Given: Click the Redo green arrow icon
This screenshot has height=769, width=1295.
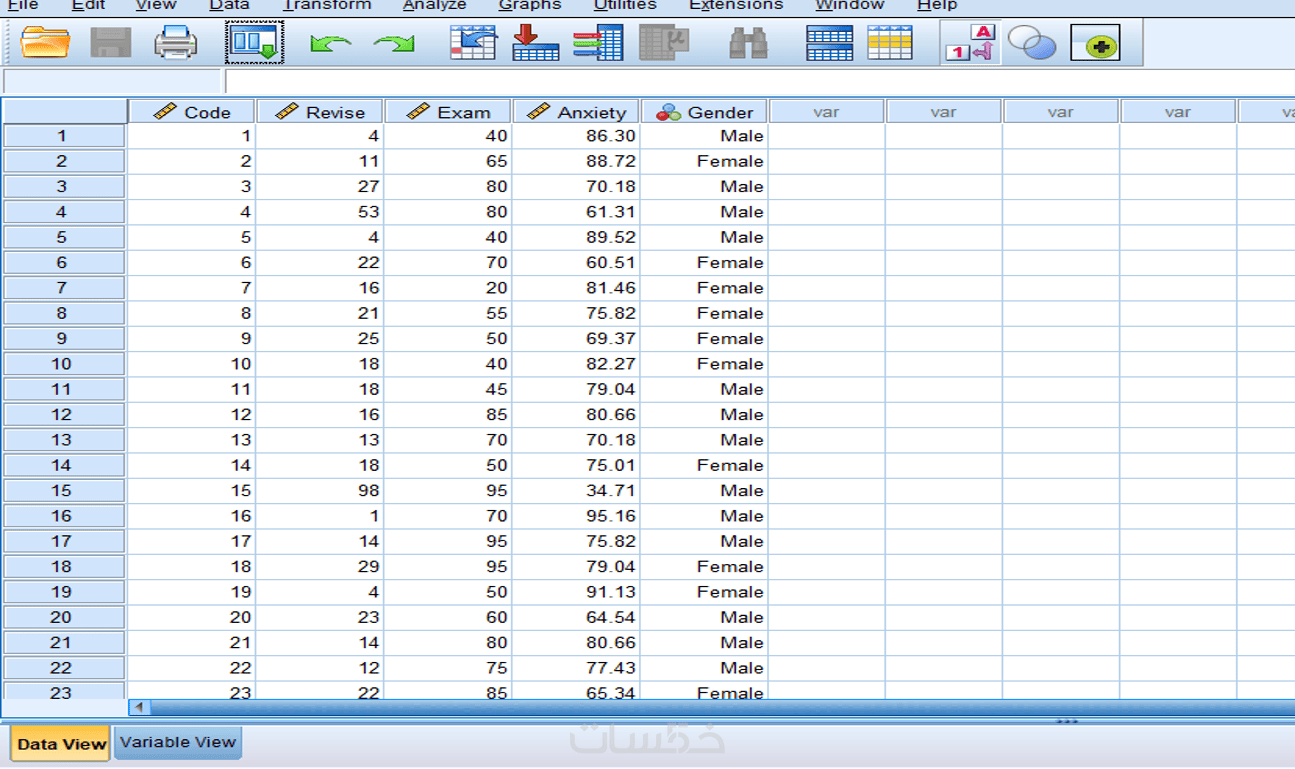Looking at the screenshot, I should 394,44.
